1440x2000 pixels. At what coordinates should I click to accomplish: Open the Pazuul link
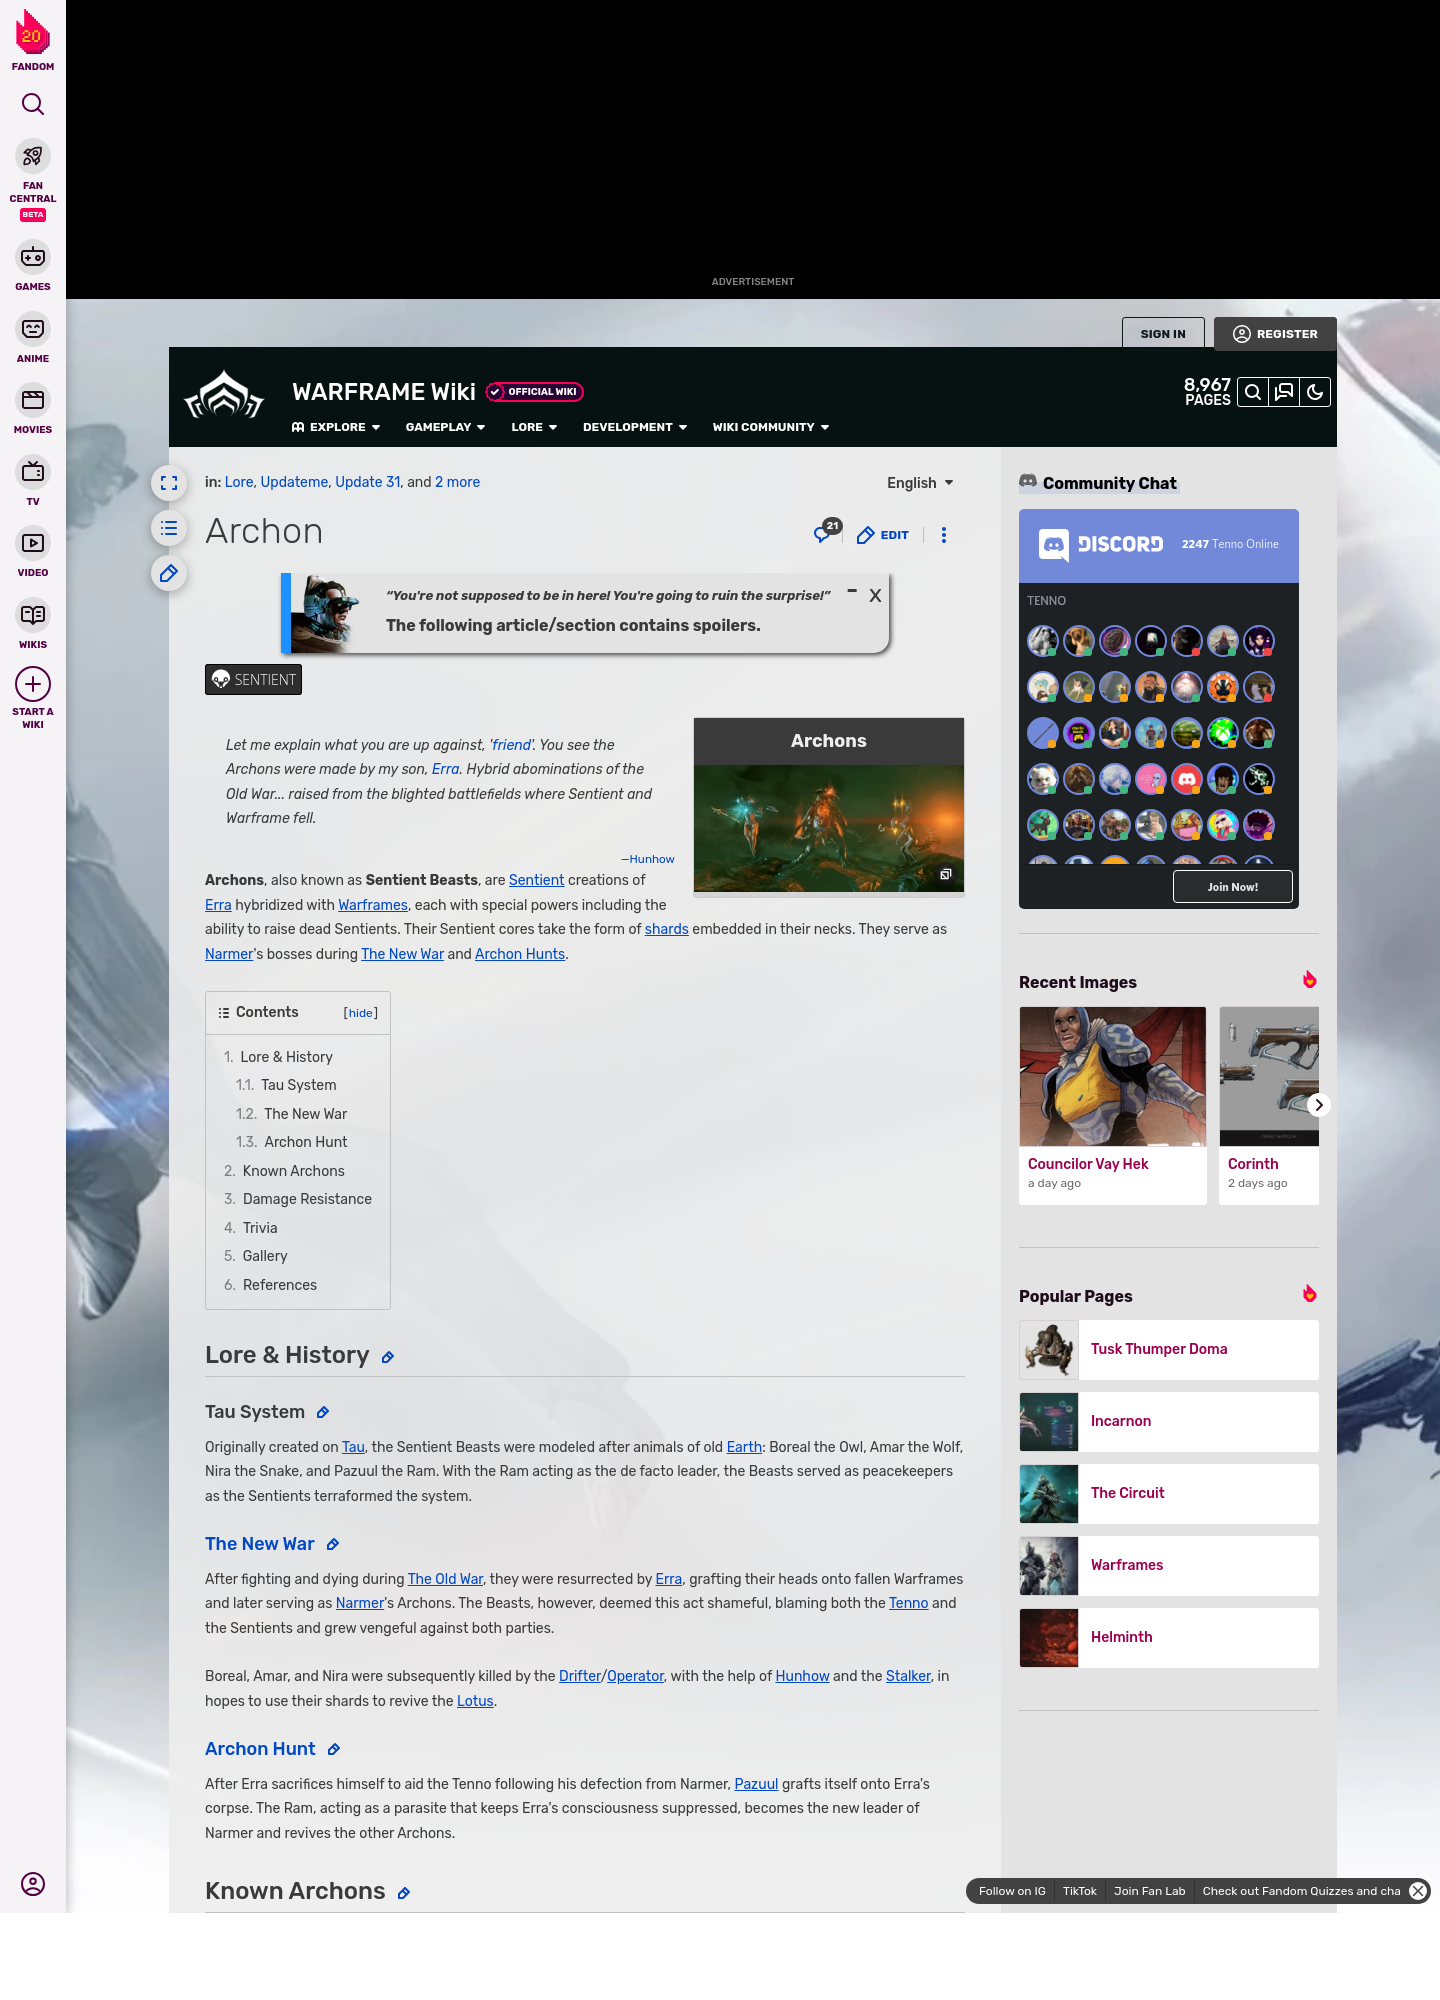[x=756, y=1784]
